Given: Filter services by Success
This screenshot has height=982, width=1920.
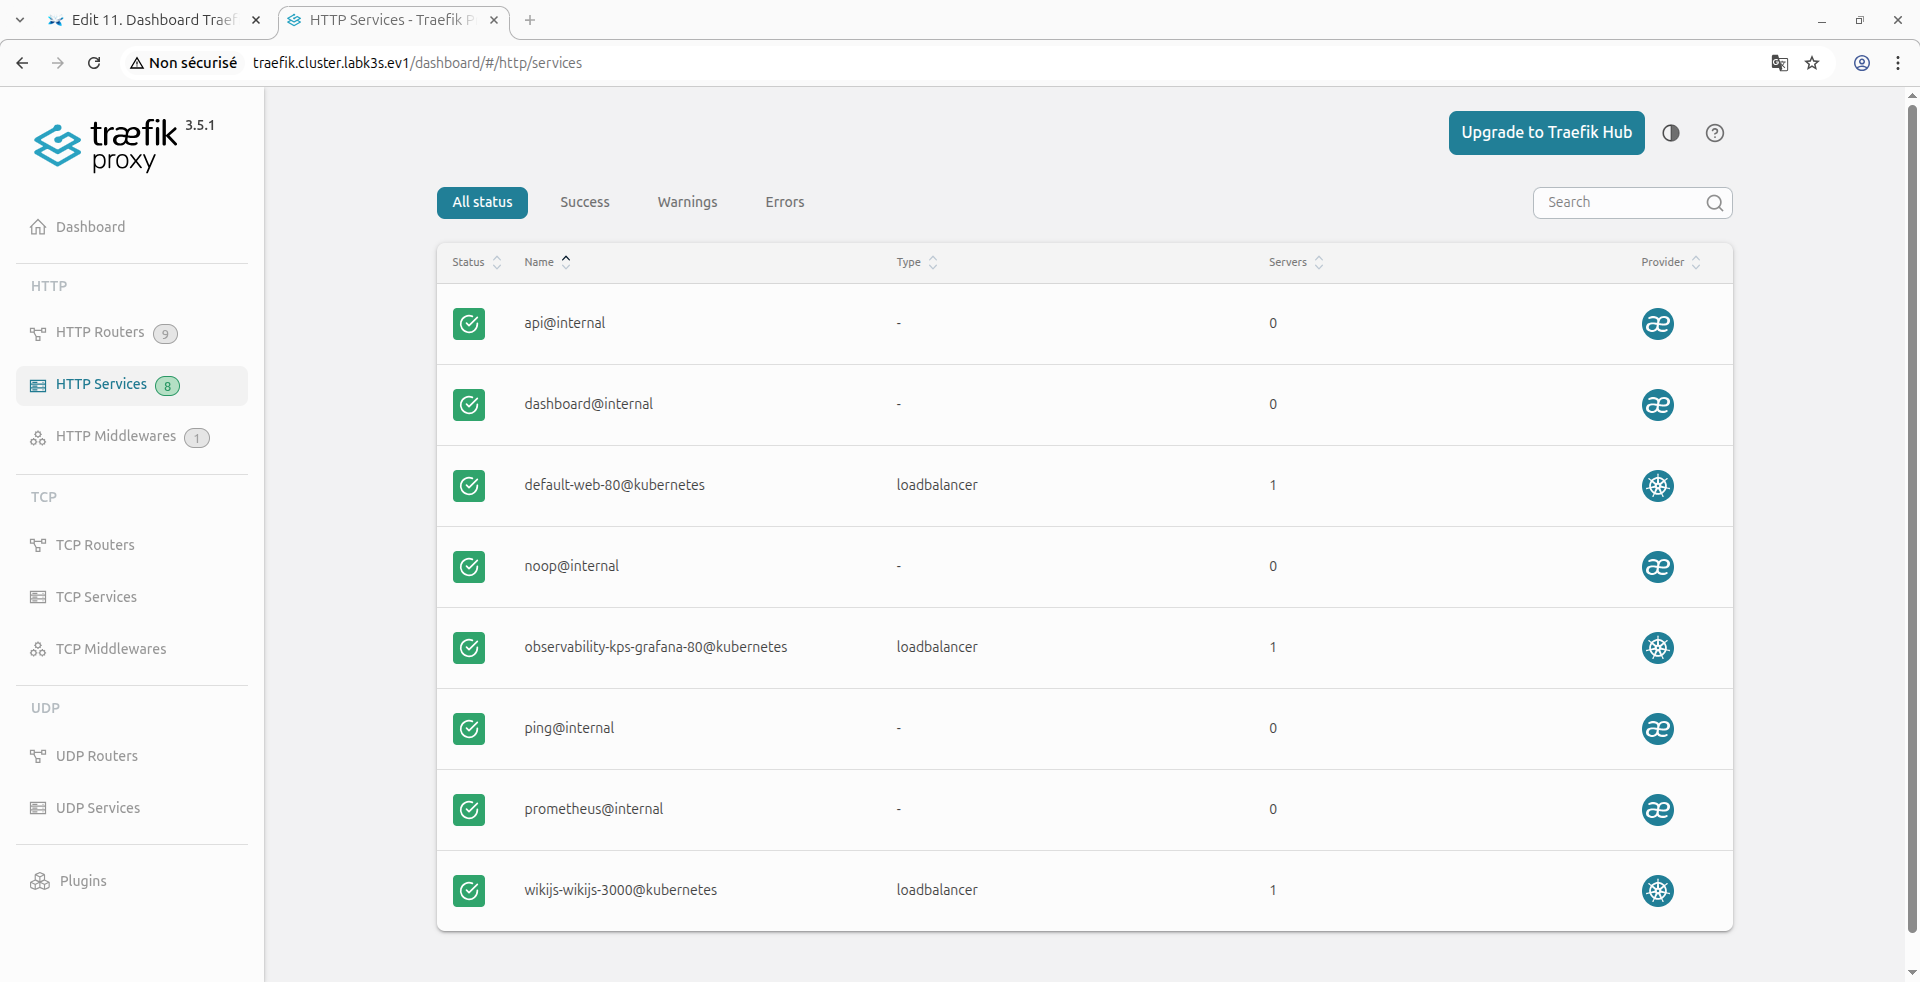Looking at the screenshot, I should 585,203.
